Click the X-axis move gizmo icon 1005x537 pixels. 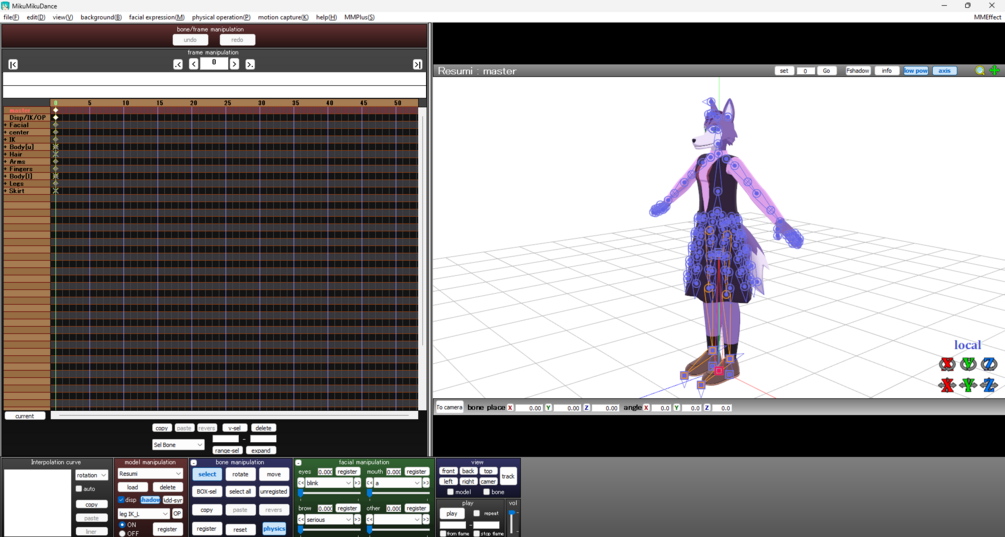[x=947, y=385]
